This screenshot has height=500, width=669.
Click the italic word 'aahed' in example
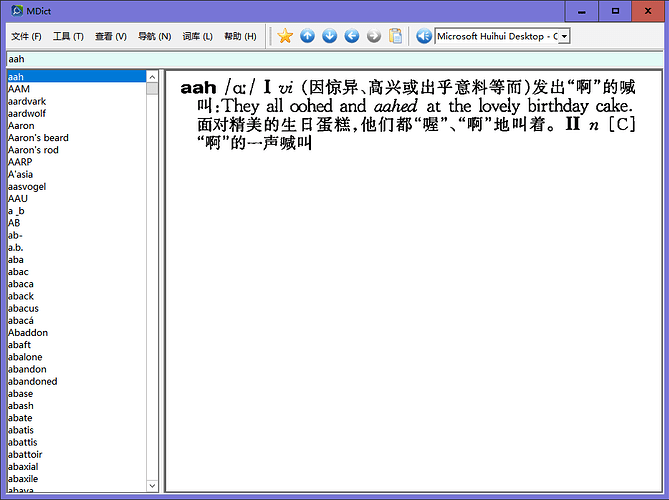tap(395, 106)
